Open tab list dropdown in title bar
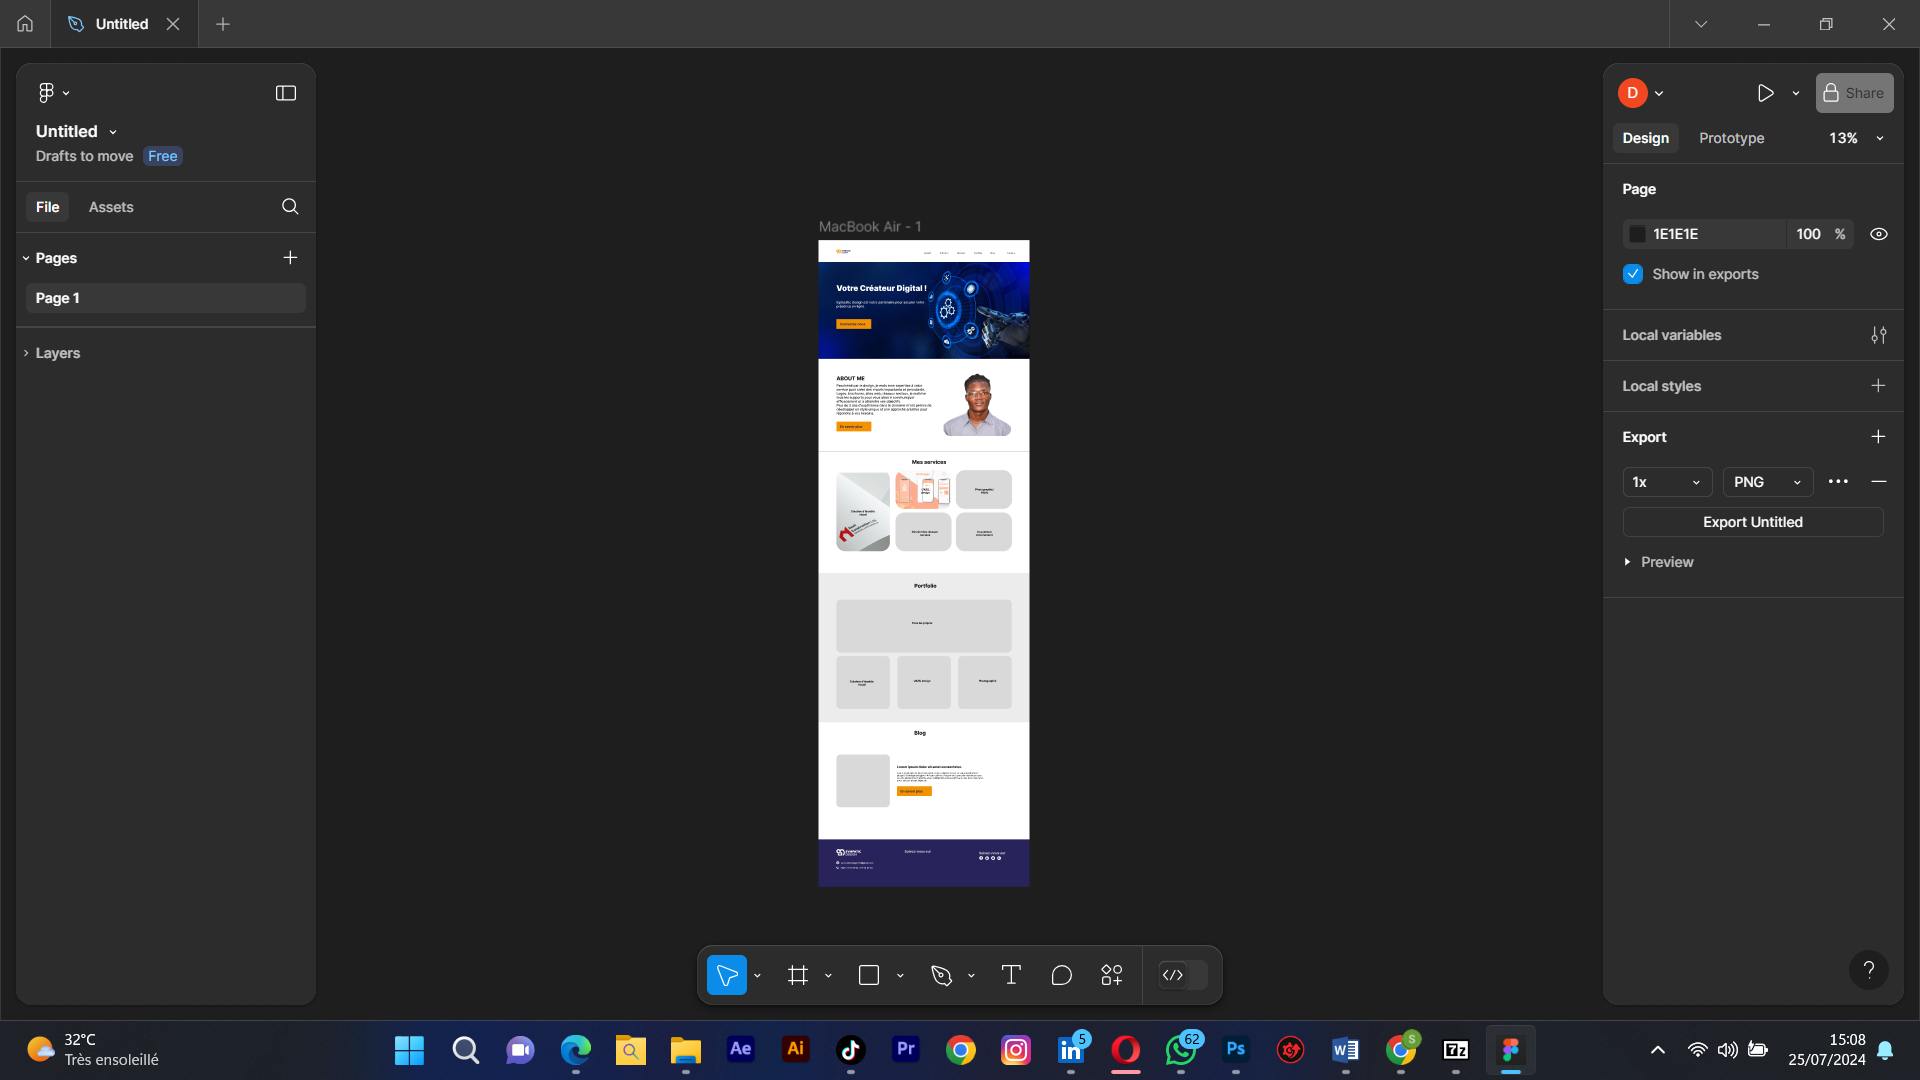 tap(1700, 24)
